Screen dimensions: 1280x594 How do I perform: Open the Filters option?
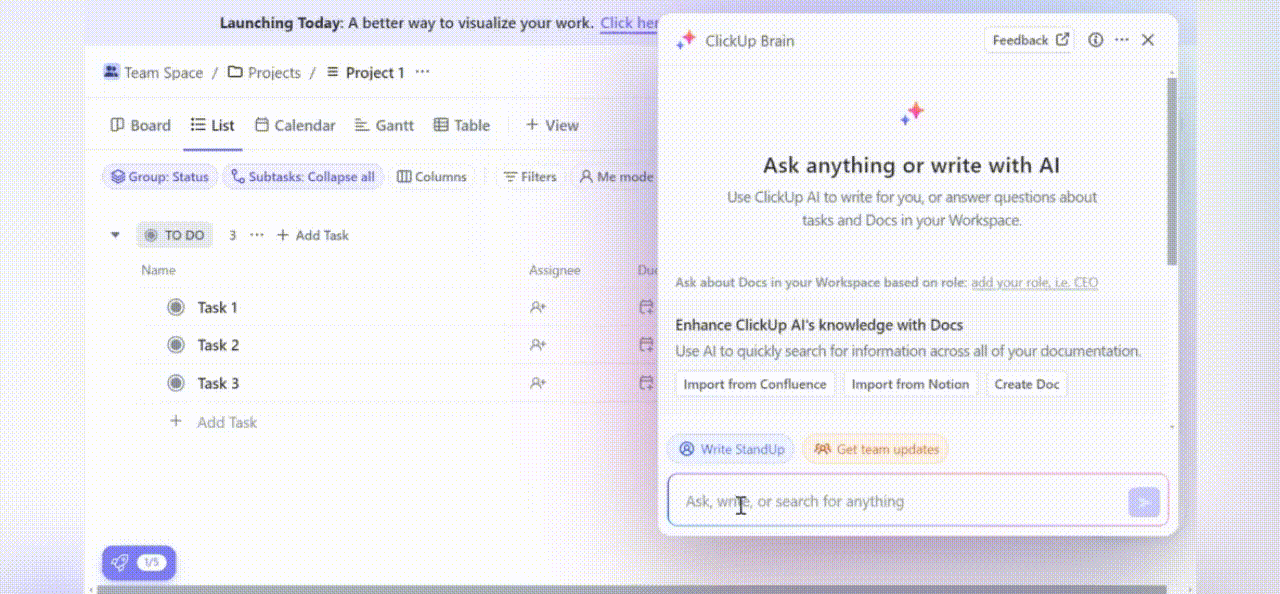pos(530,177)
